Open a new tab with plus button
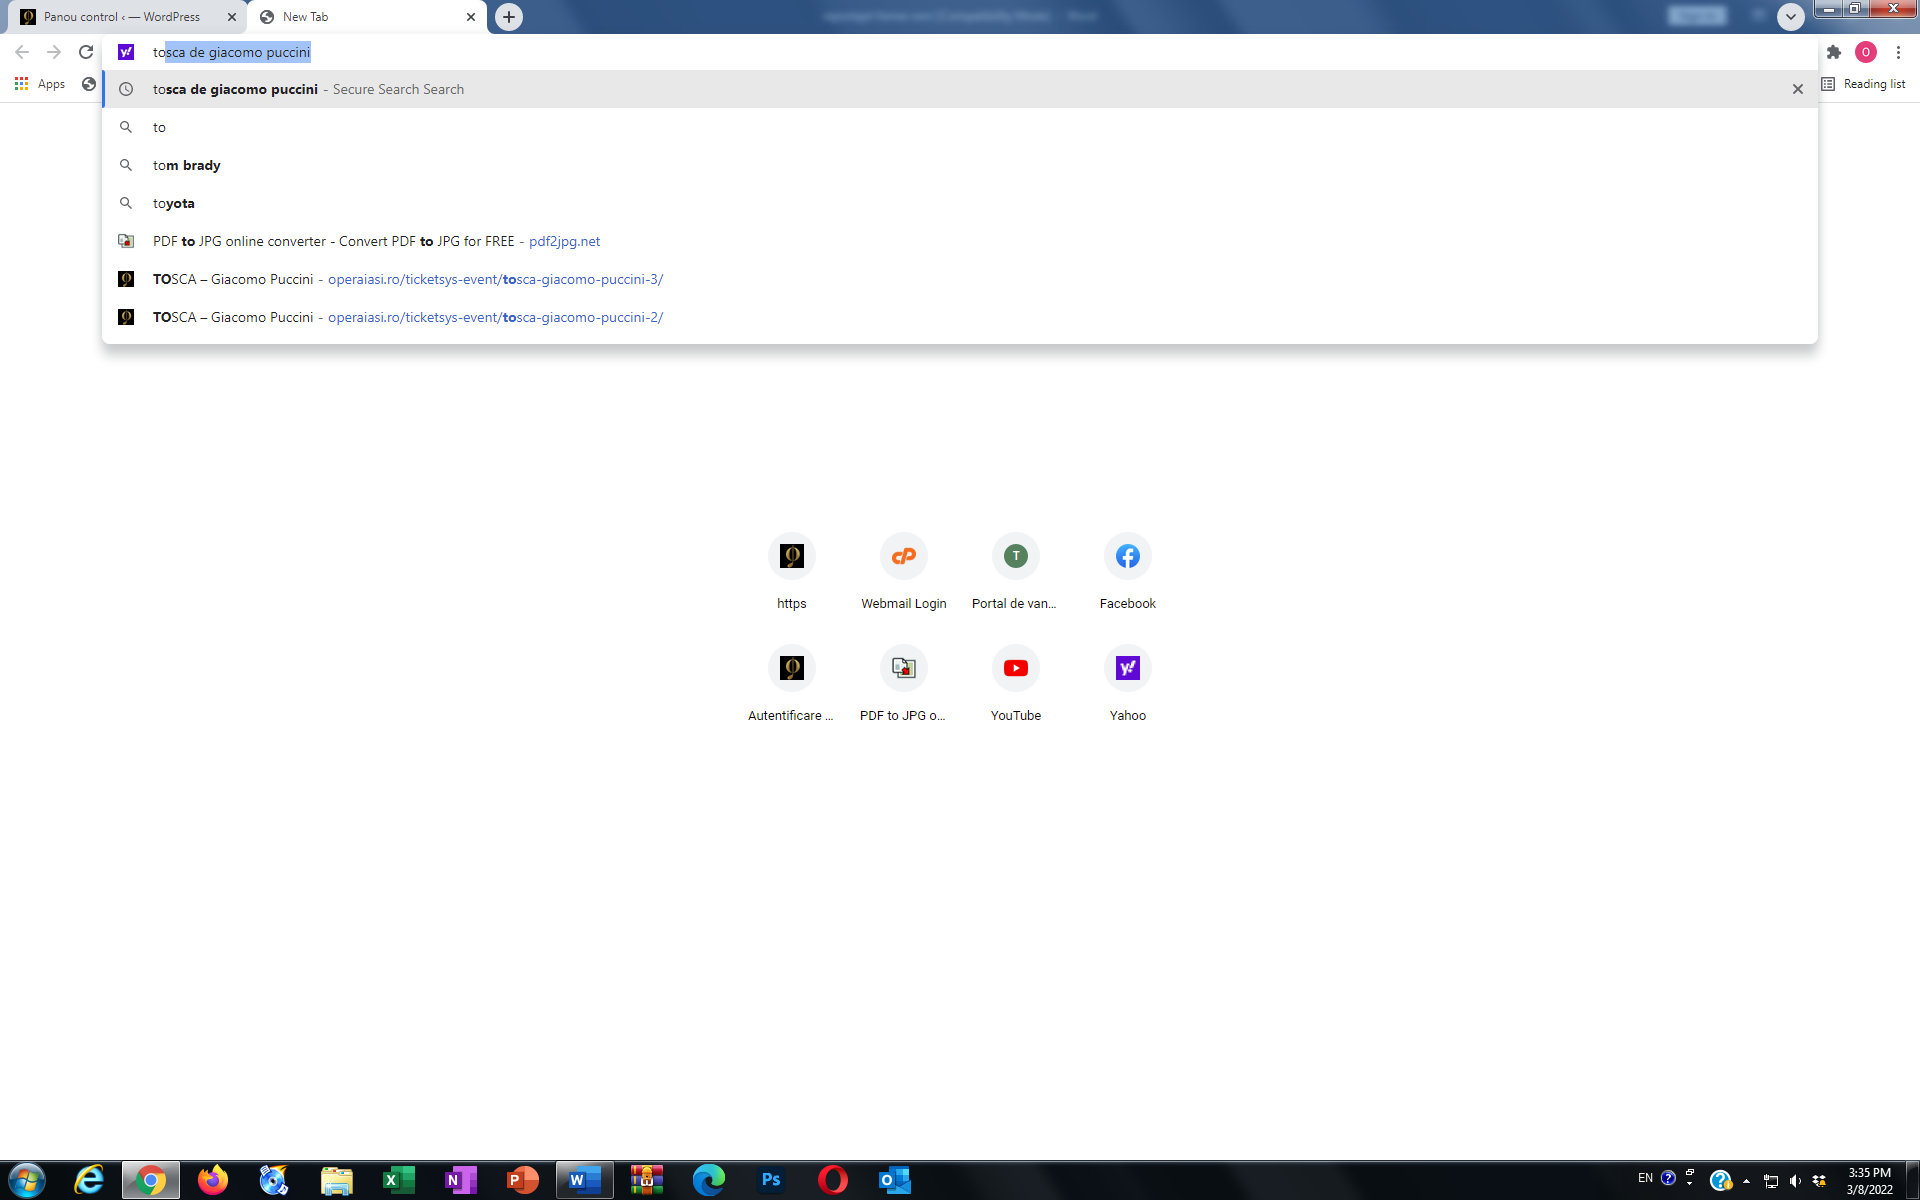The height and width of the screenshot is (1200, 1920). 509,17
